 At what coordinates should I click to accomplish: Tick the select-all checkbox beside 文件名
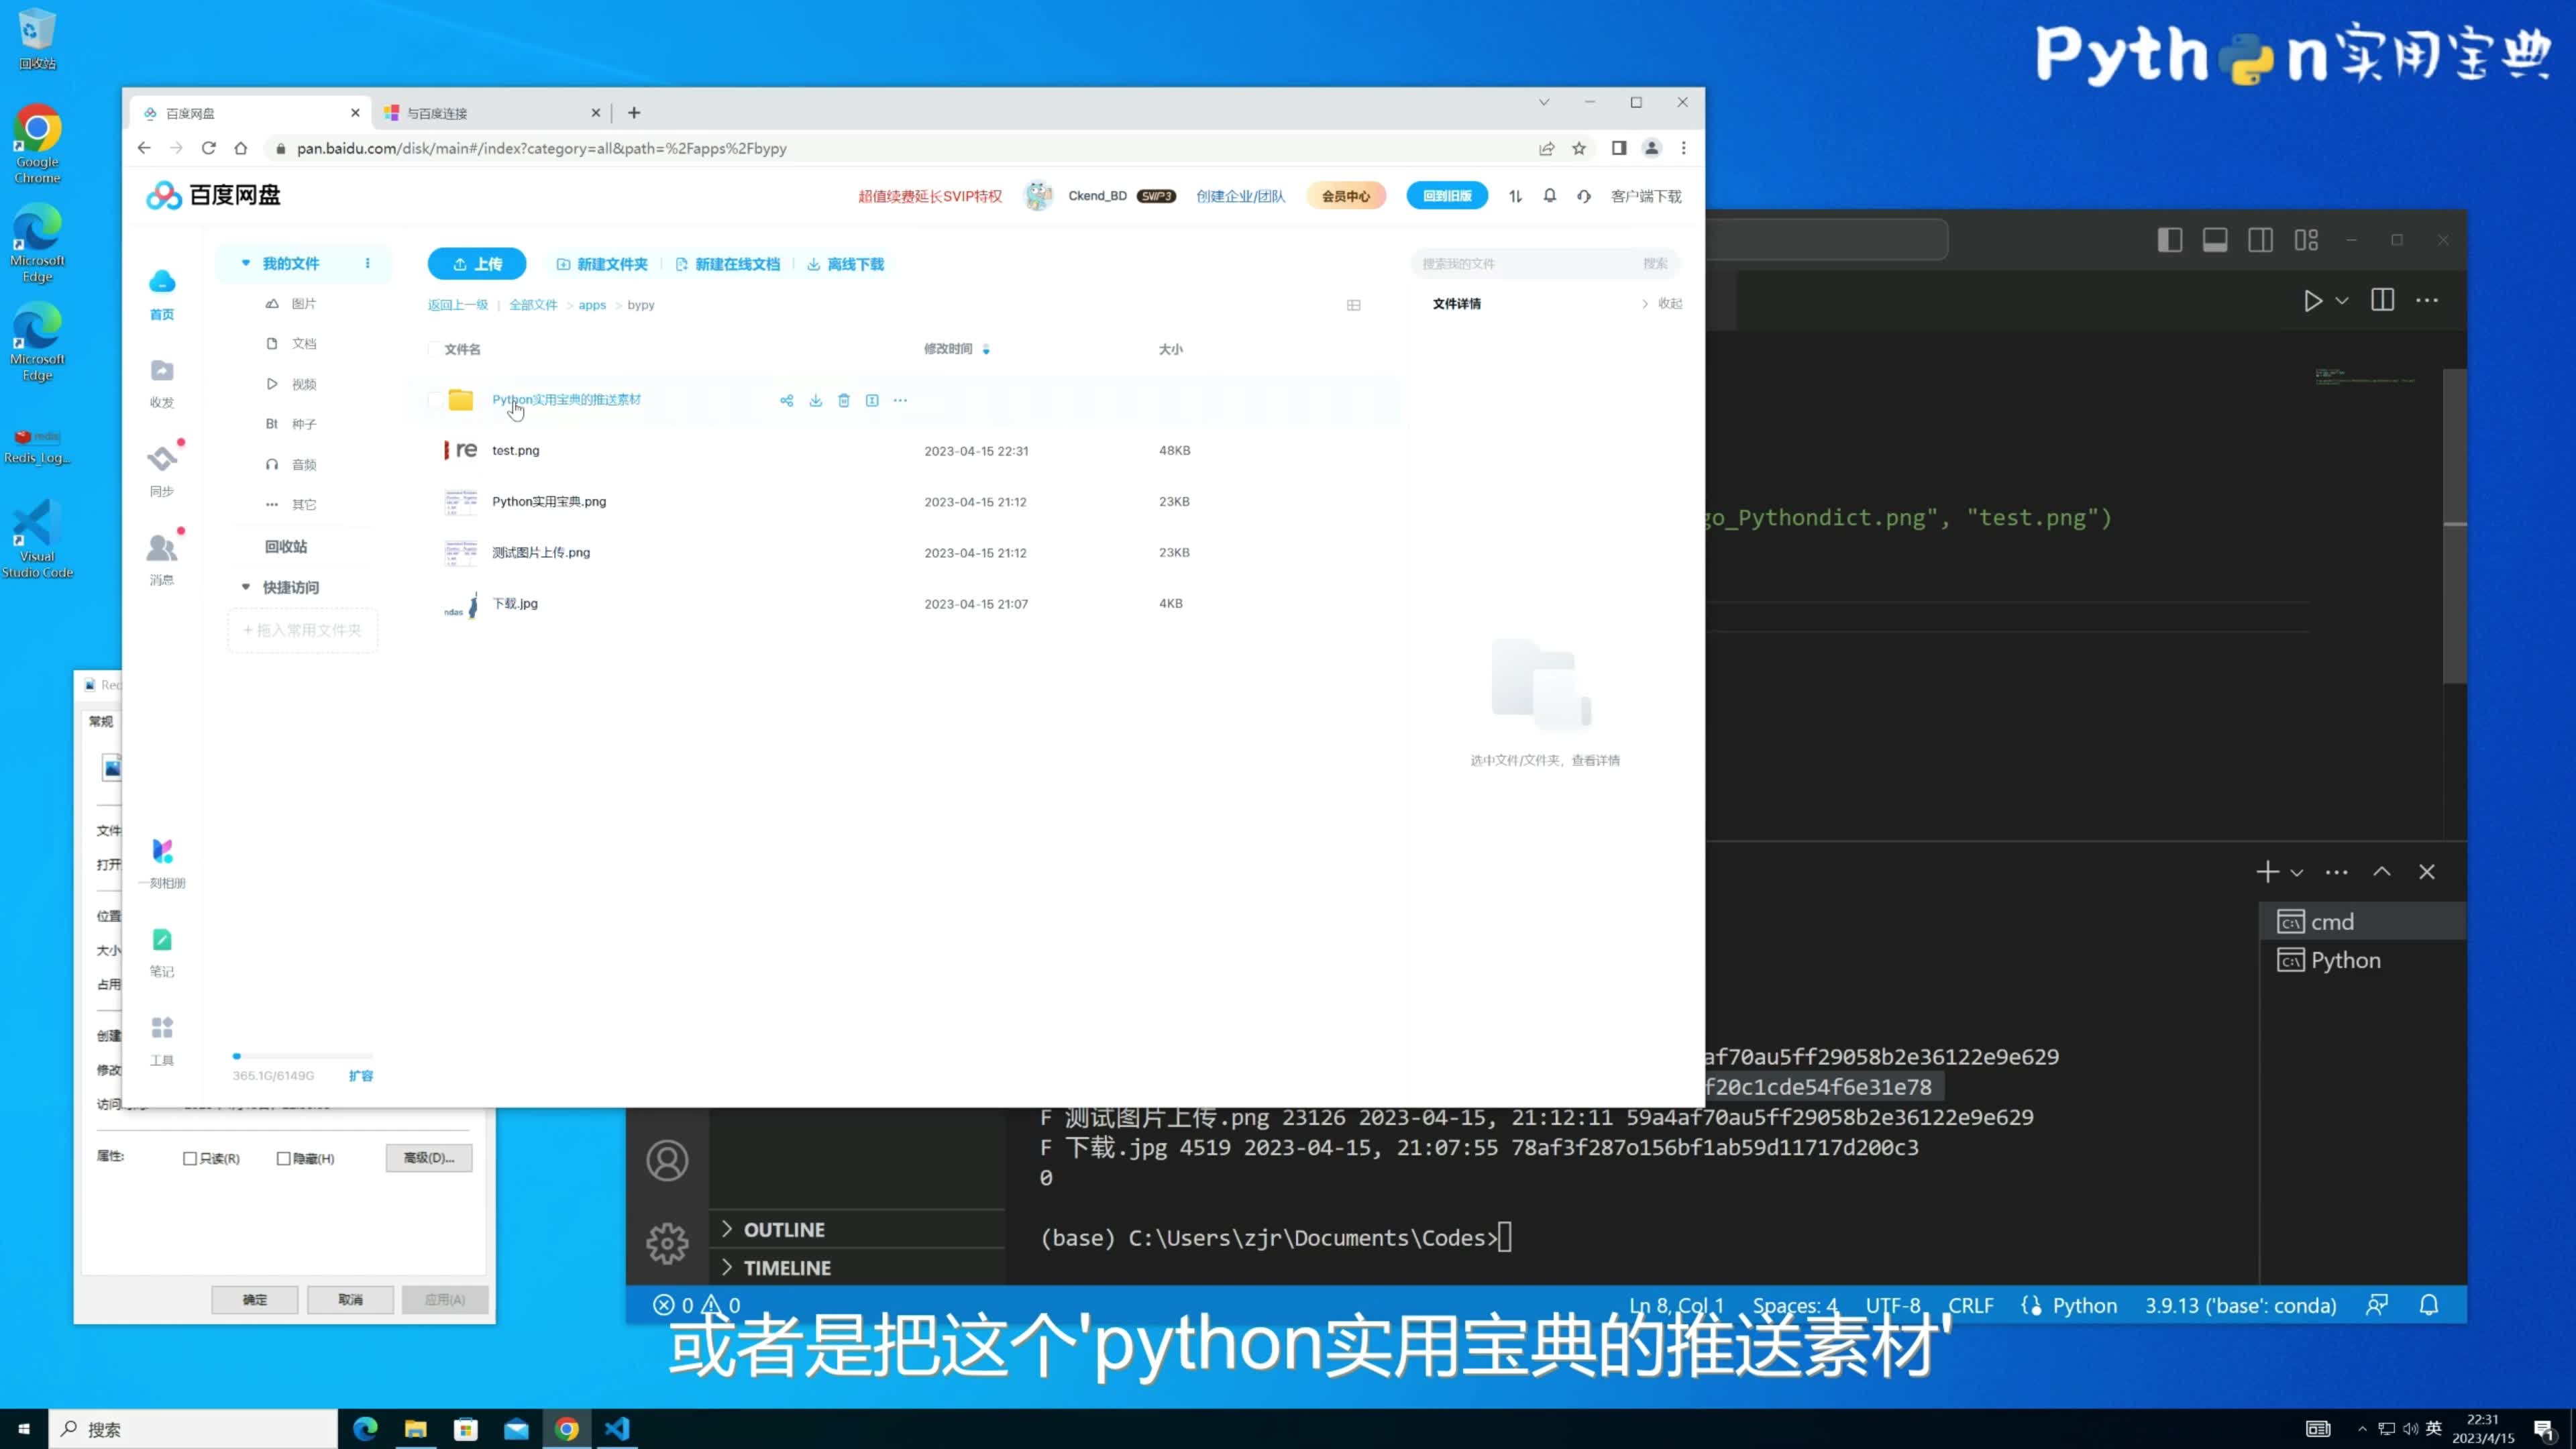[434, 349]
